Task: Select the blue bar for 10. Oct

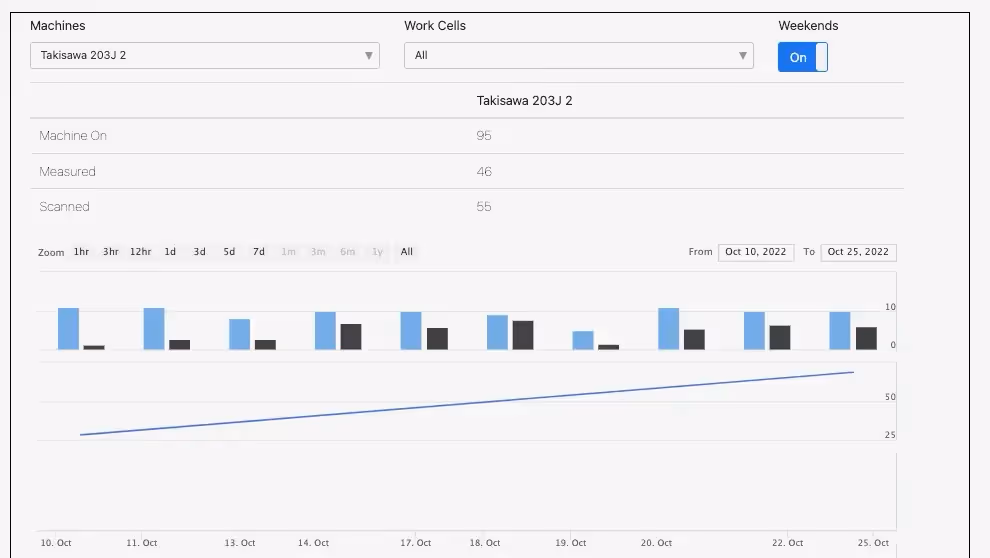Action: tap(68, 329)
